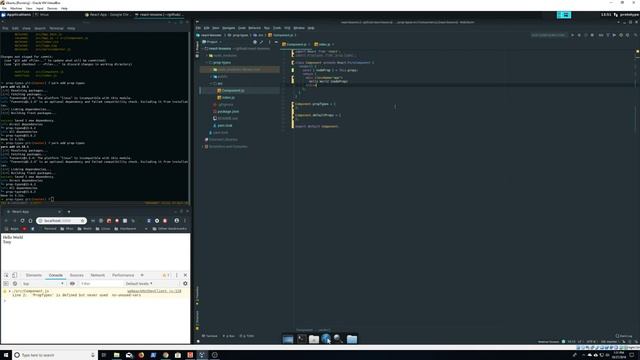Expand the Component.js warning message arrow
Viewport: 640px width, 360px height.
[x=10, y=291]
